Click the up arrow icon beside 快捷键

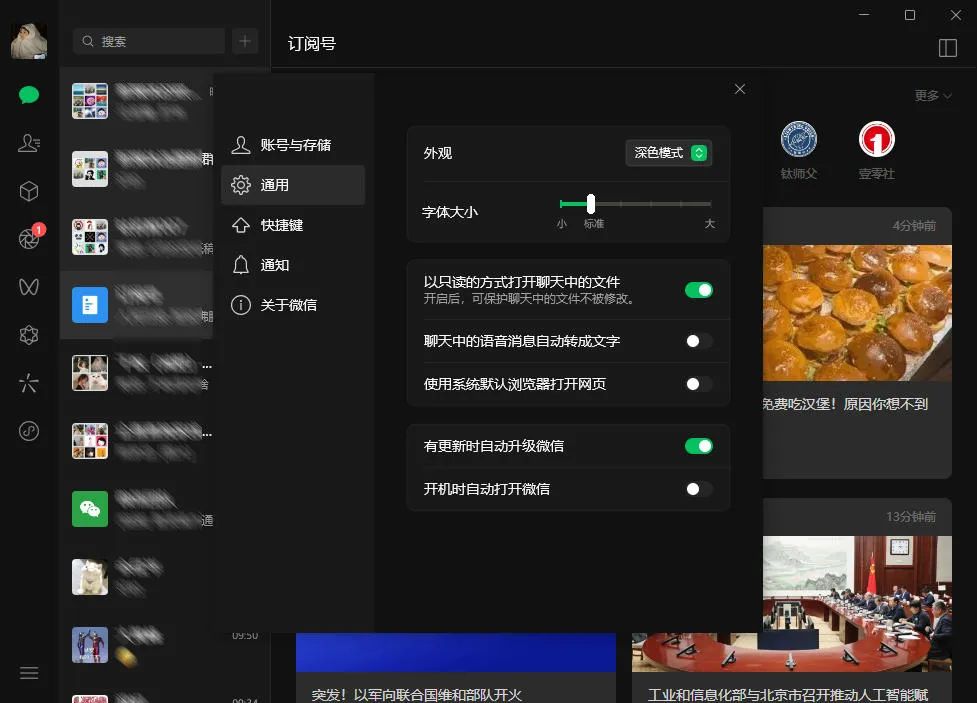tap(241, 225)
